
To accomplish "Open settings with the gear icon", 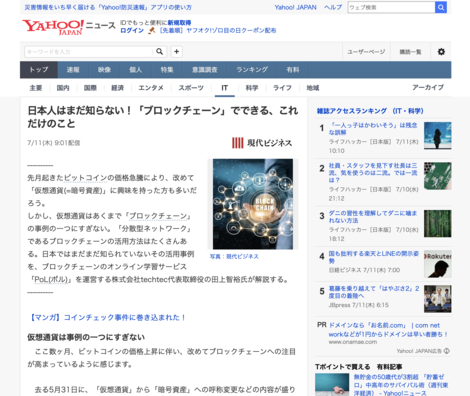I will 441,52.
